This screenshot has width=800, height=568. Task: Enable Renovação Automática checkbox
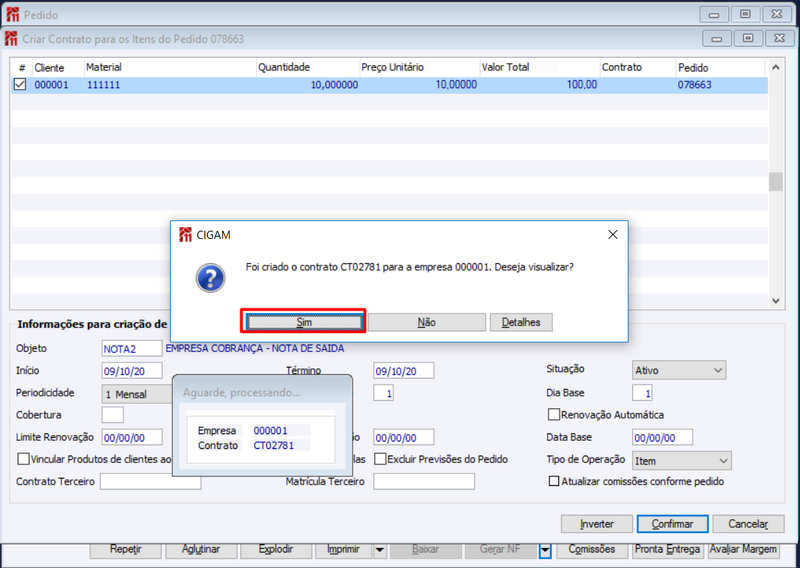(x=554, y=414)
